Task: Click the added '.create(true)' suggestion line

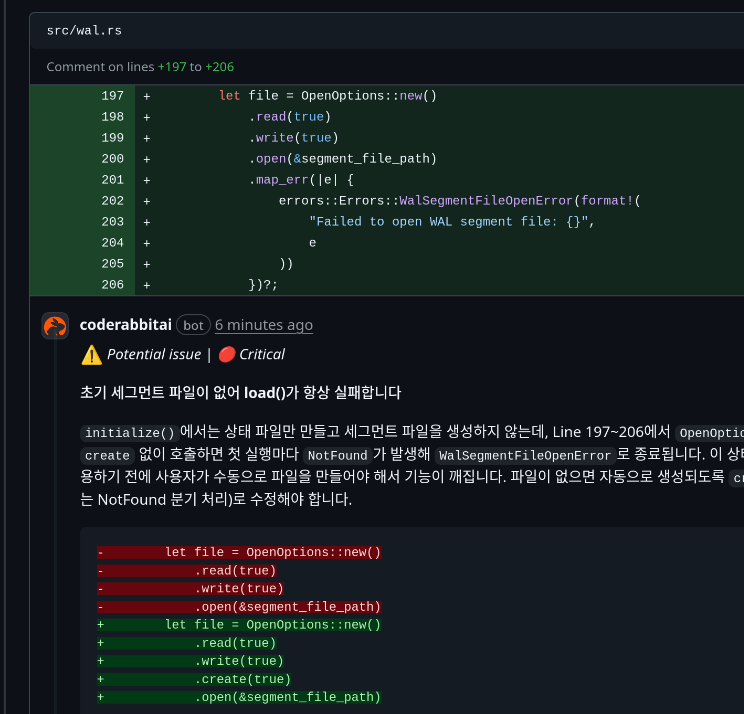Action: [x=242, y=679]
